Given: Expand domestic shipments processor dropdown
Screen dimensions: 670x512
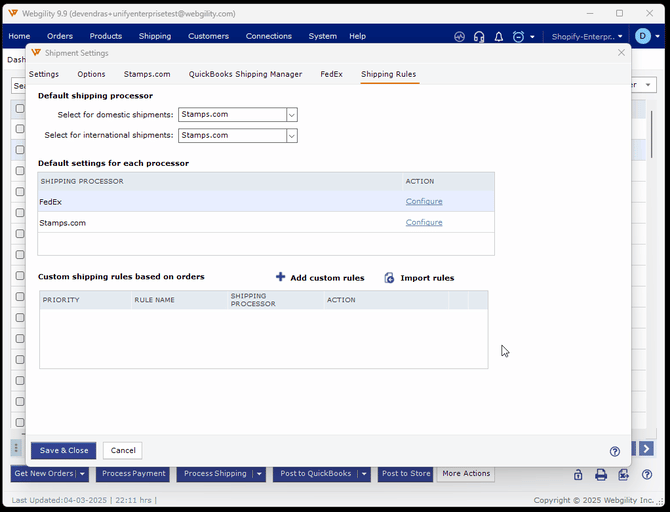Looking at the screenshot, I should tap(291, 115).
